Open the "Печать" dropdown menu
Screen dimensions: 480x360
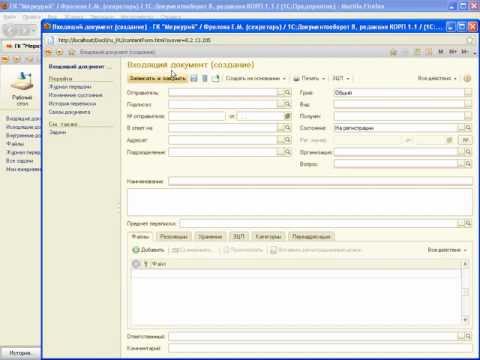309,78
